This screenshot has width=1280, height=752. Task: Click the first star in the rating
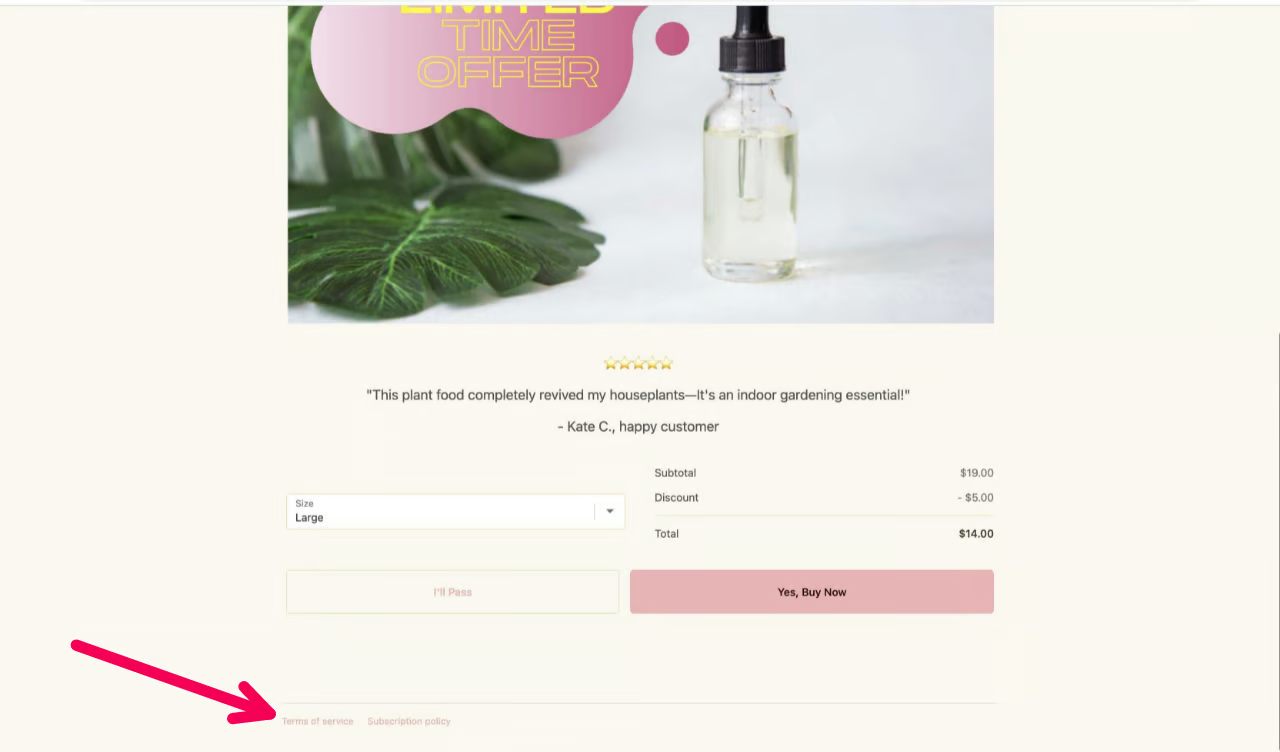coord(611,364)
